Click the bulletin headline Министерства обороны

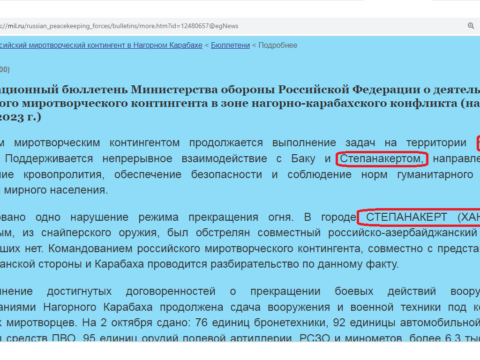203,90
